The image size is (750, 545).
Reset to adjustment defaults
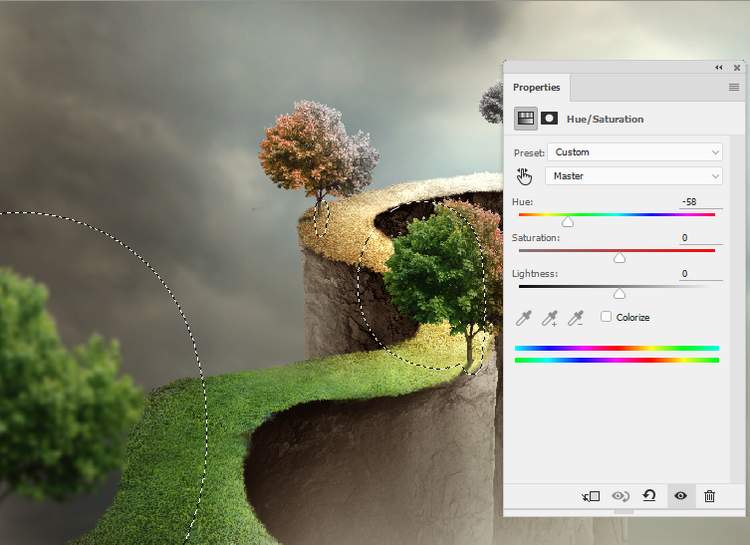(x=649, y=496)
